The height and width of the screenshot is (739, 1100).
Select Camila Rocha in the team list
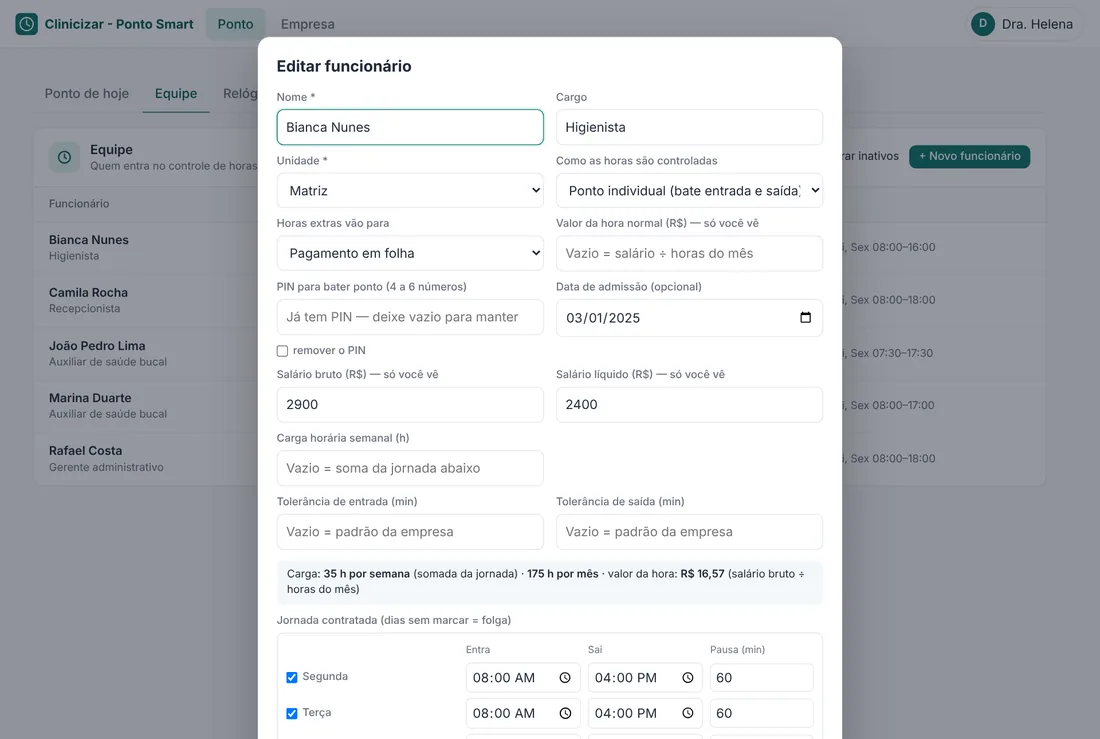(88, 293)
